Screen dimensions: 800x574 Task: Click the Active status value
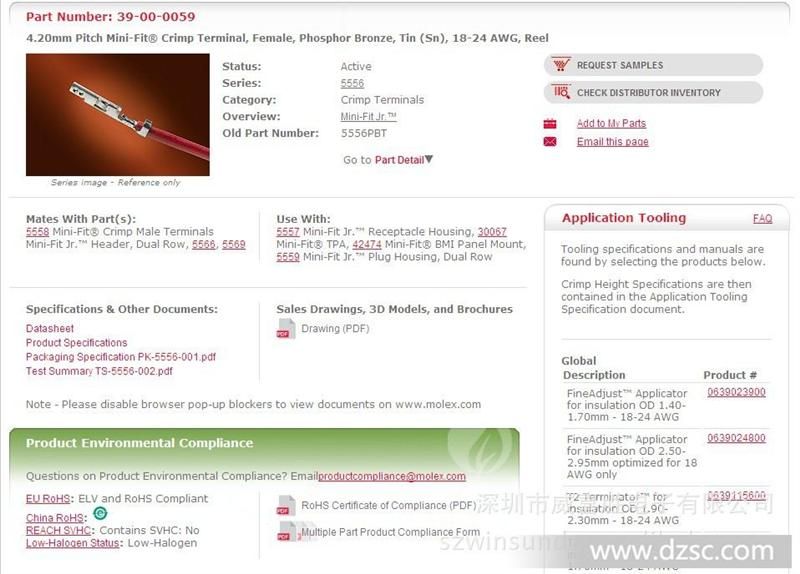pos(356,67)
